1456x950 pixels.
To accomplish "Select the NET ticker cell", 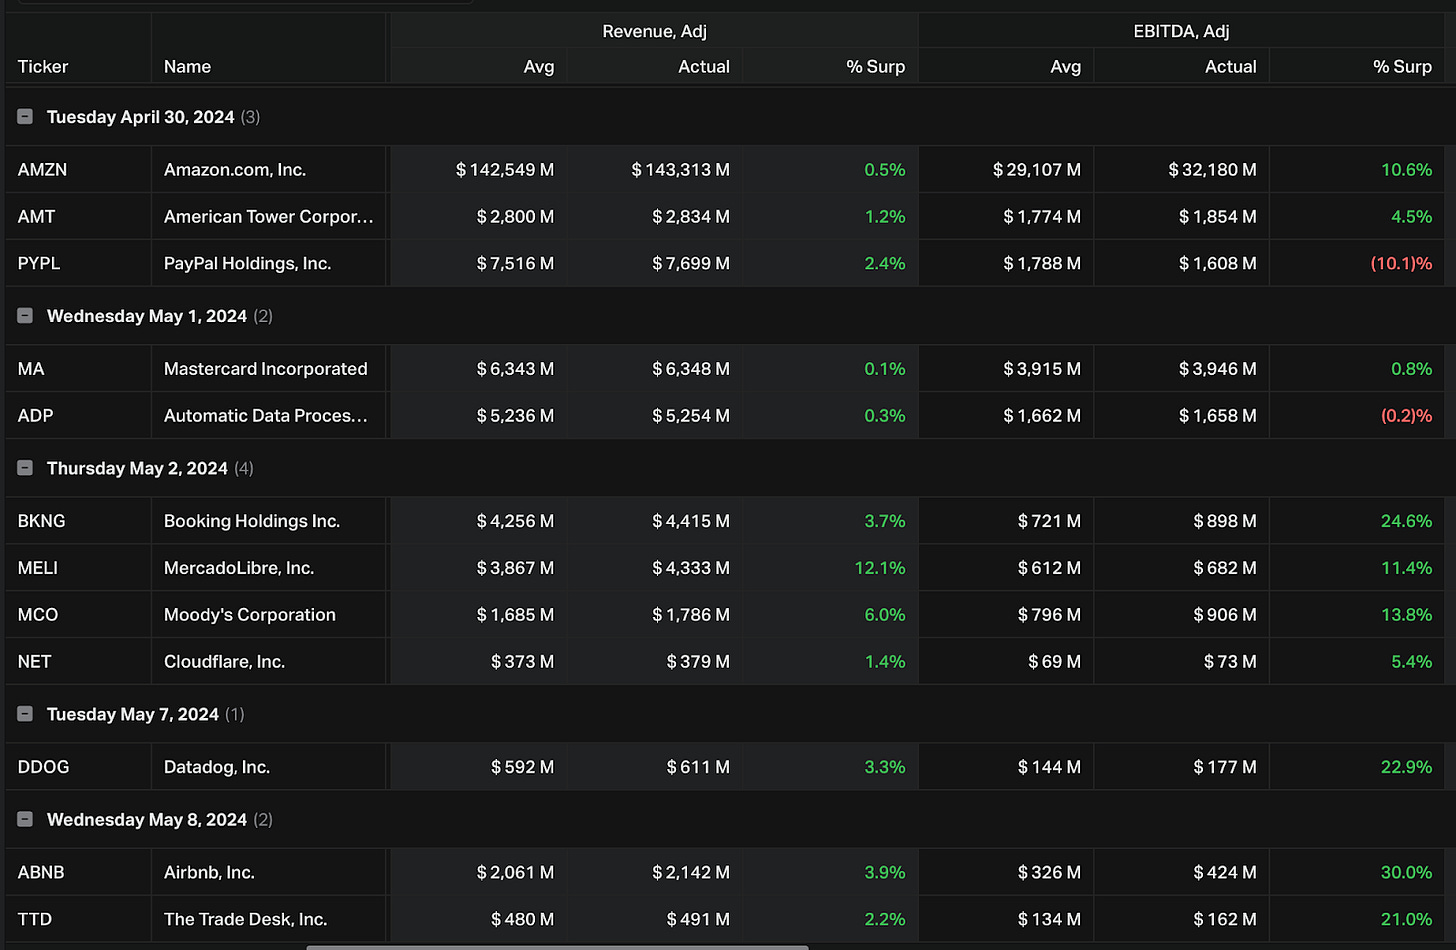I will pyautogui.click(x=78, y=662).
